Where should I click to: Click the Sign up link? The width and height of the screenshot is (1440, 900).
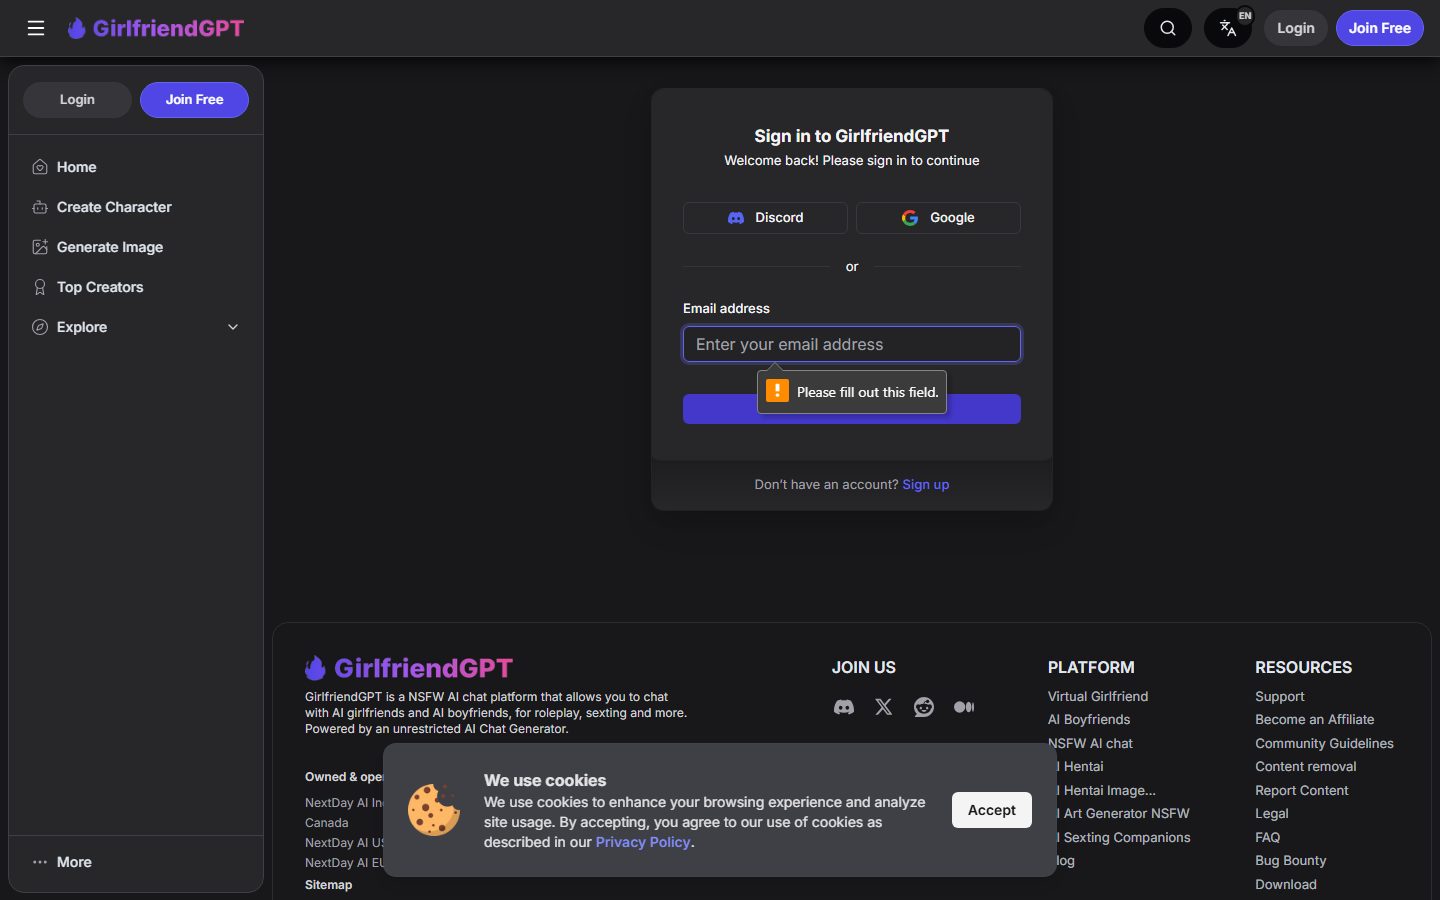point(926,484)
